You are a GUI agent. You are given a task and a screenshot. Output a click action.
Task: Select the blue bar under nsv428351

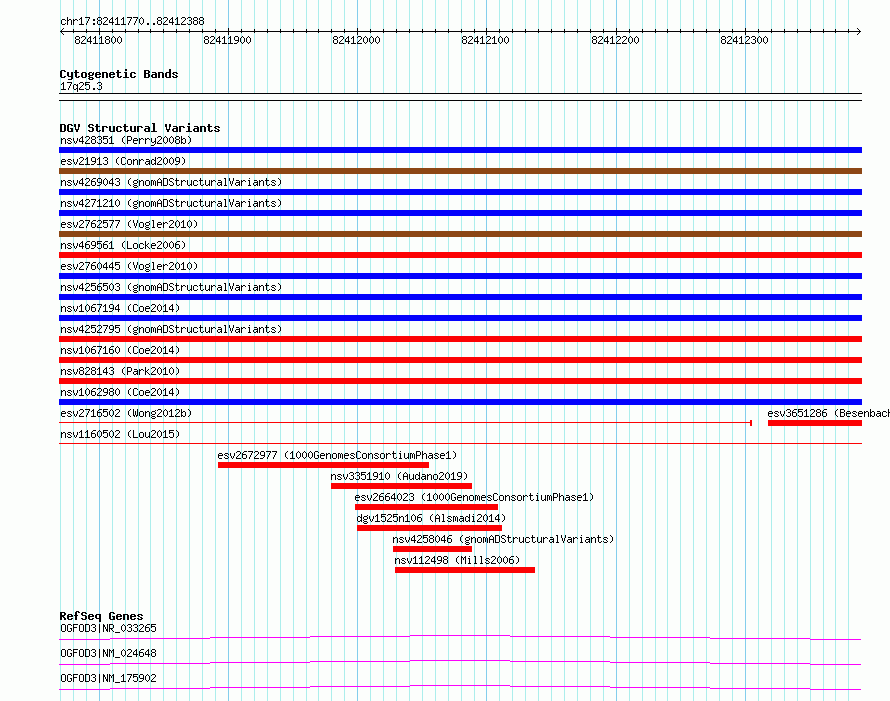460,150
